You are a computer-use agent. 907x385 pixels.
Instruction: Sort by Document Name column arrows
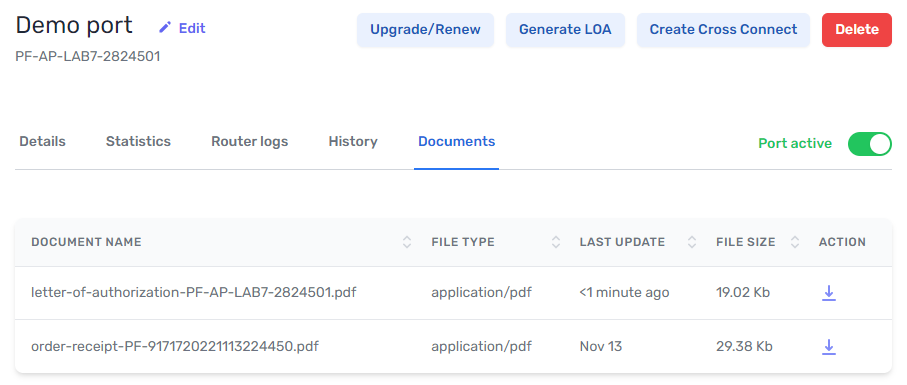407,242
